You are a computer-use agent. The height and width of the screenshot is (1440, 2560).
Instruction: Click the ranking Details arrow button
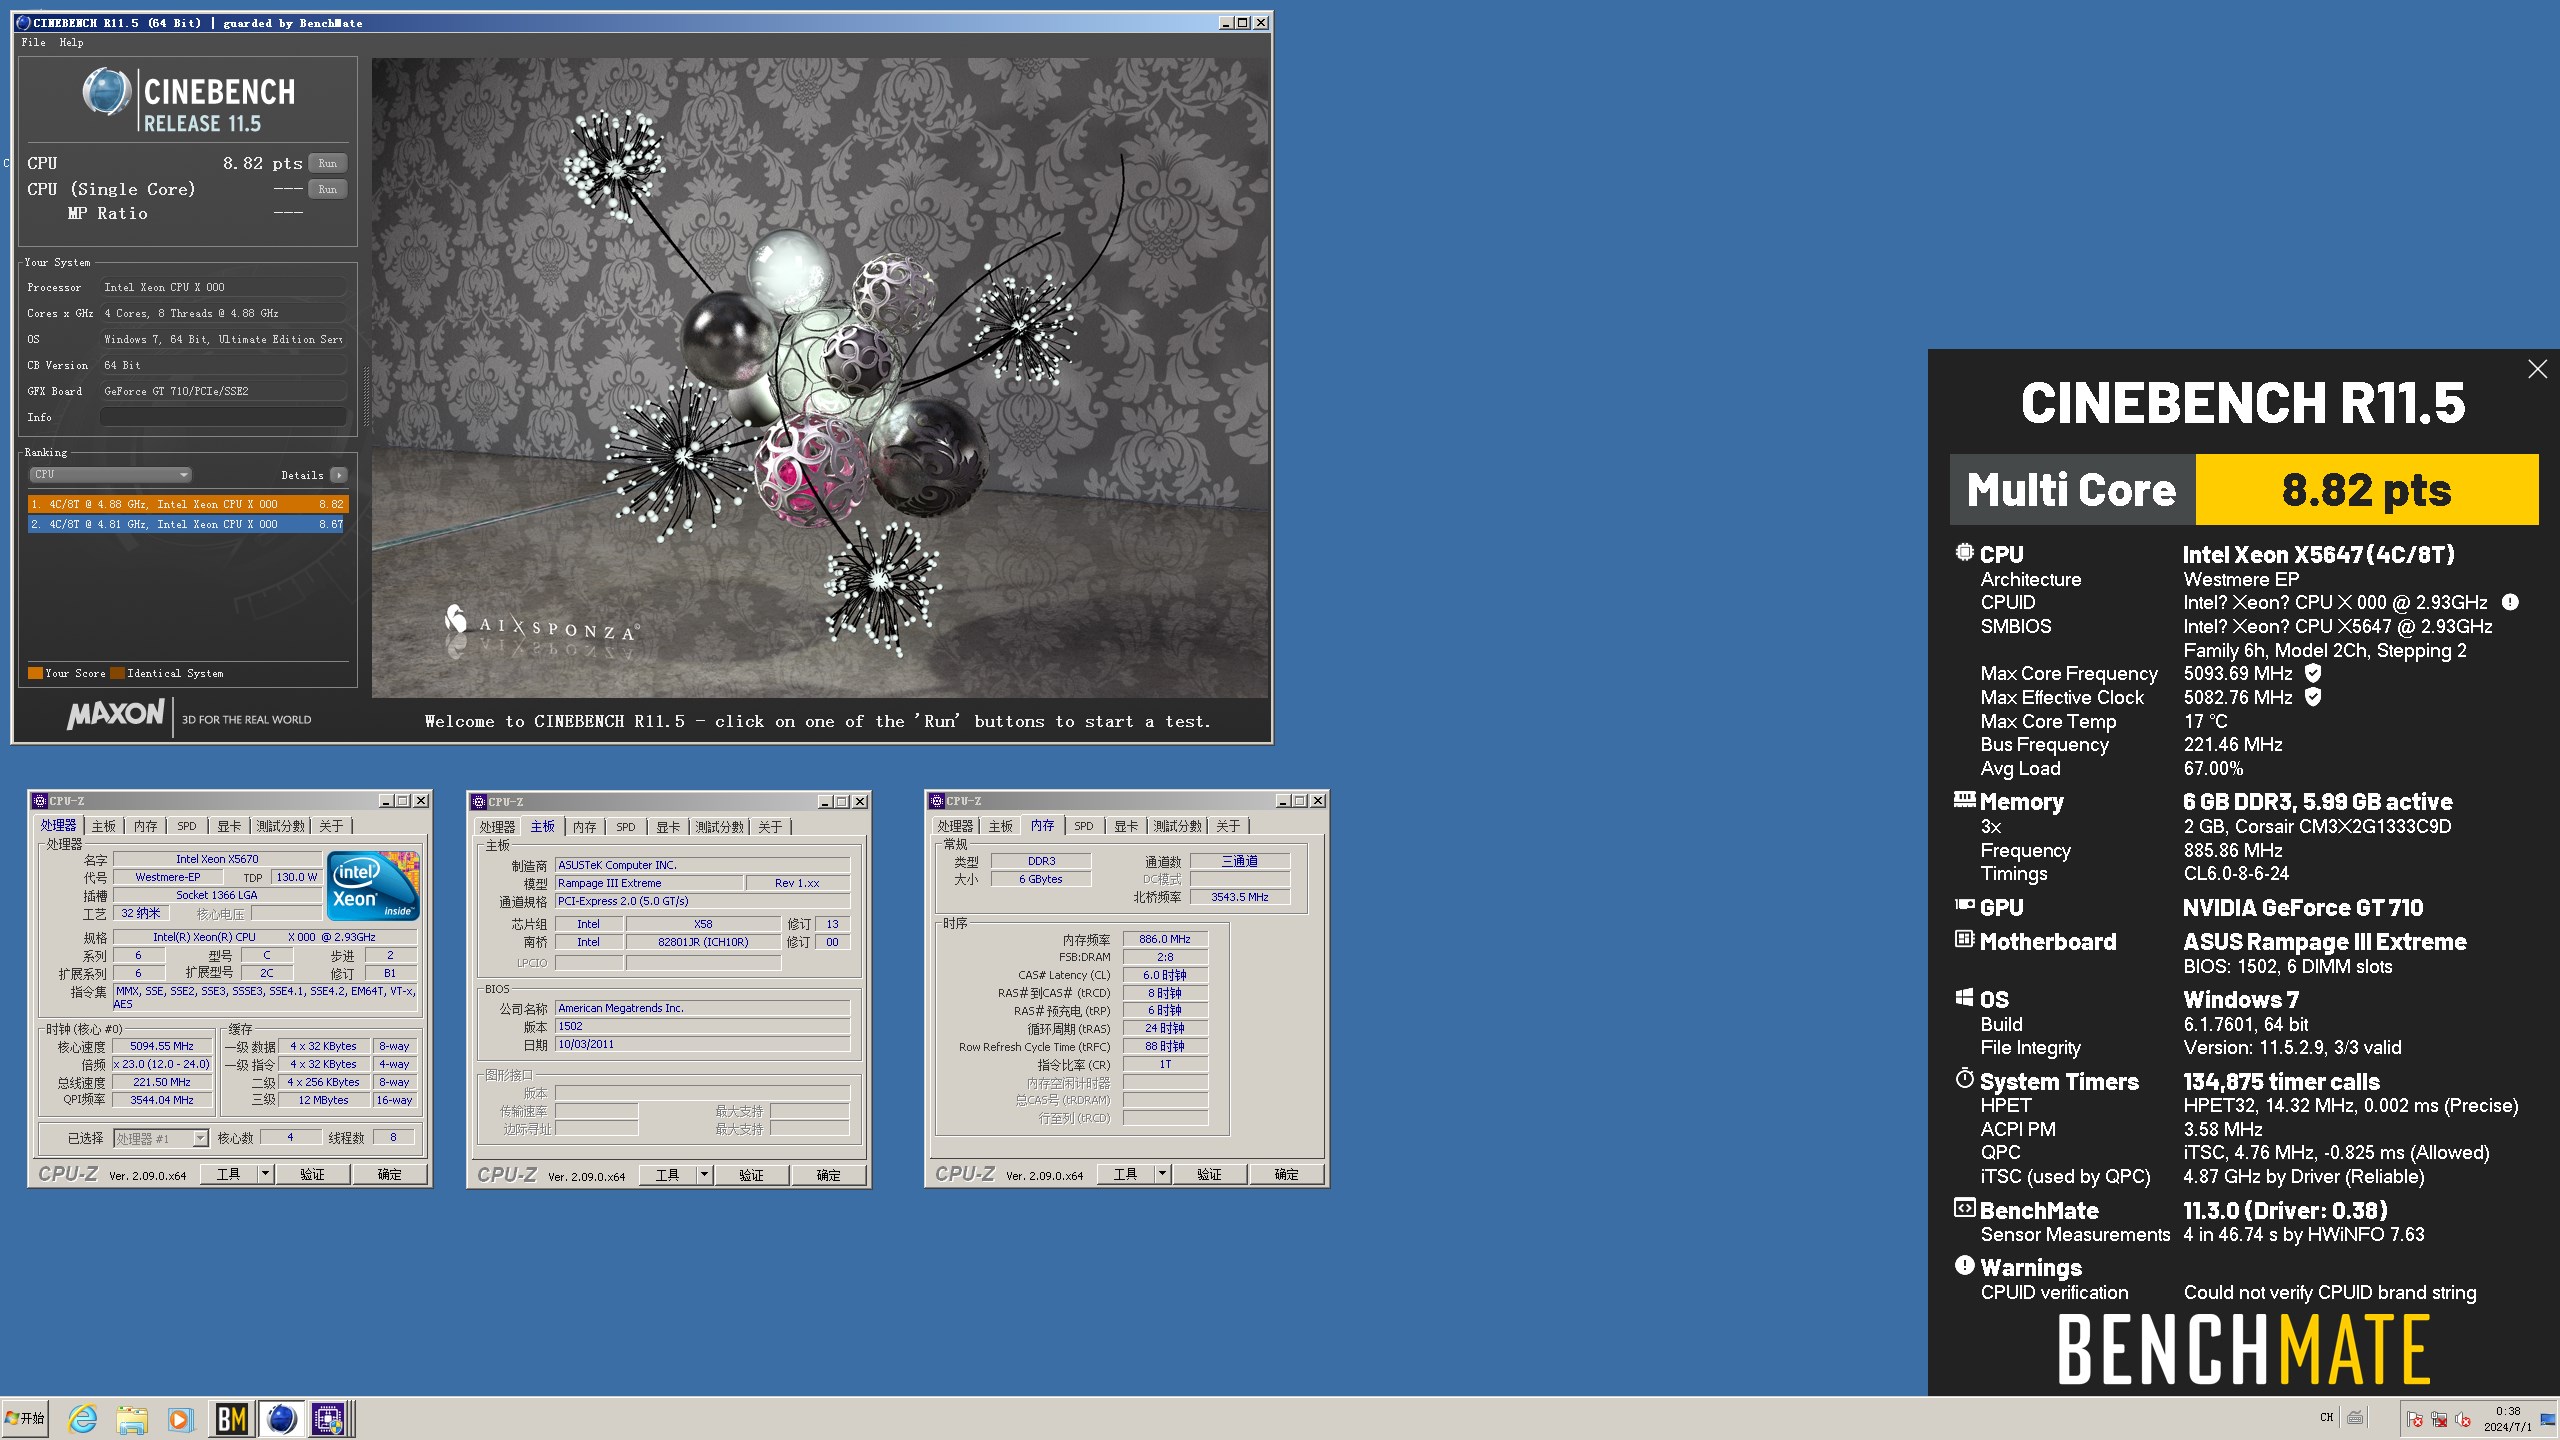click(x=339, y=475)
